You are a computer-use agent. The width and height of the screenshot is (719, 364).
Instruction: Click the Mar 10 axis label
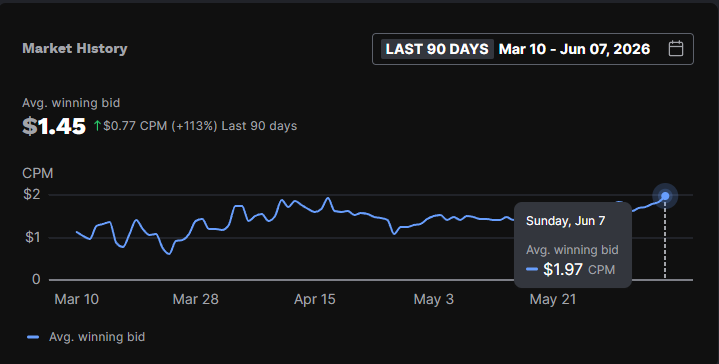tap(77, 299)
